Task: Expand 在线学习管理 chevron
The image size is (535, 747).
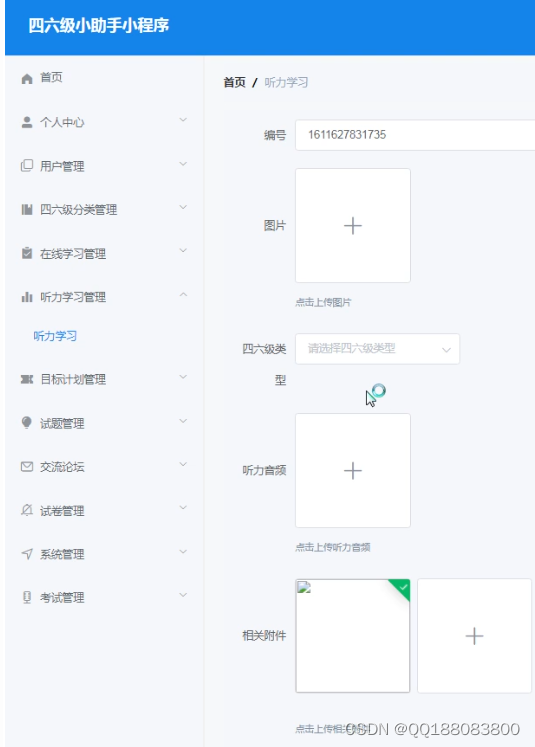Action: tap(183, 251)
